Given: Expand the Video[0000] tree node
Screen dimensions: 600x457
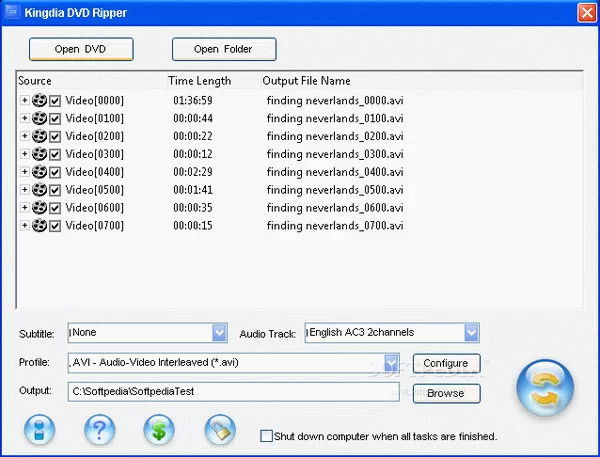Looking at the screenshot, I should [x=24, y=100].
